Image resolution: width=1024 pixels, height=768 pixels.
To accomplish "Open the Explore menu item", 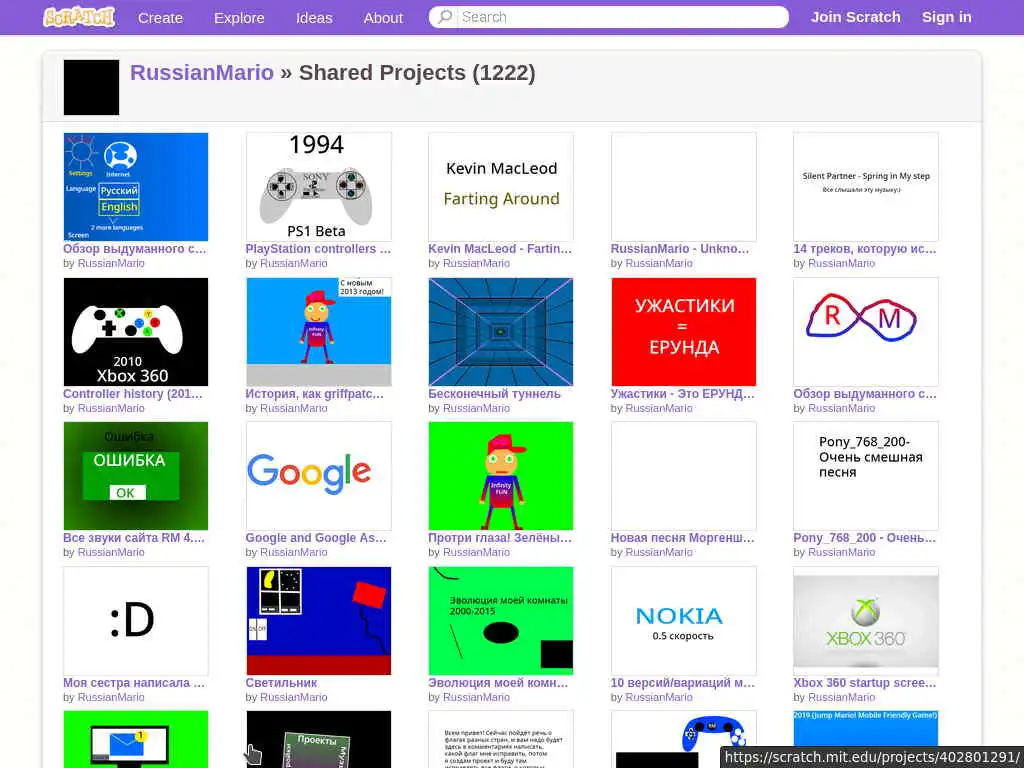I will 239,18.
